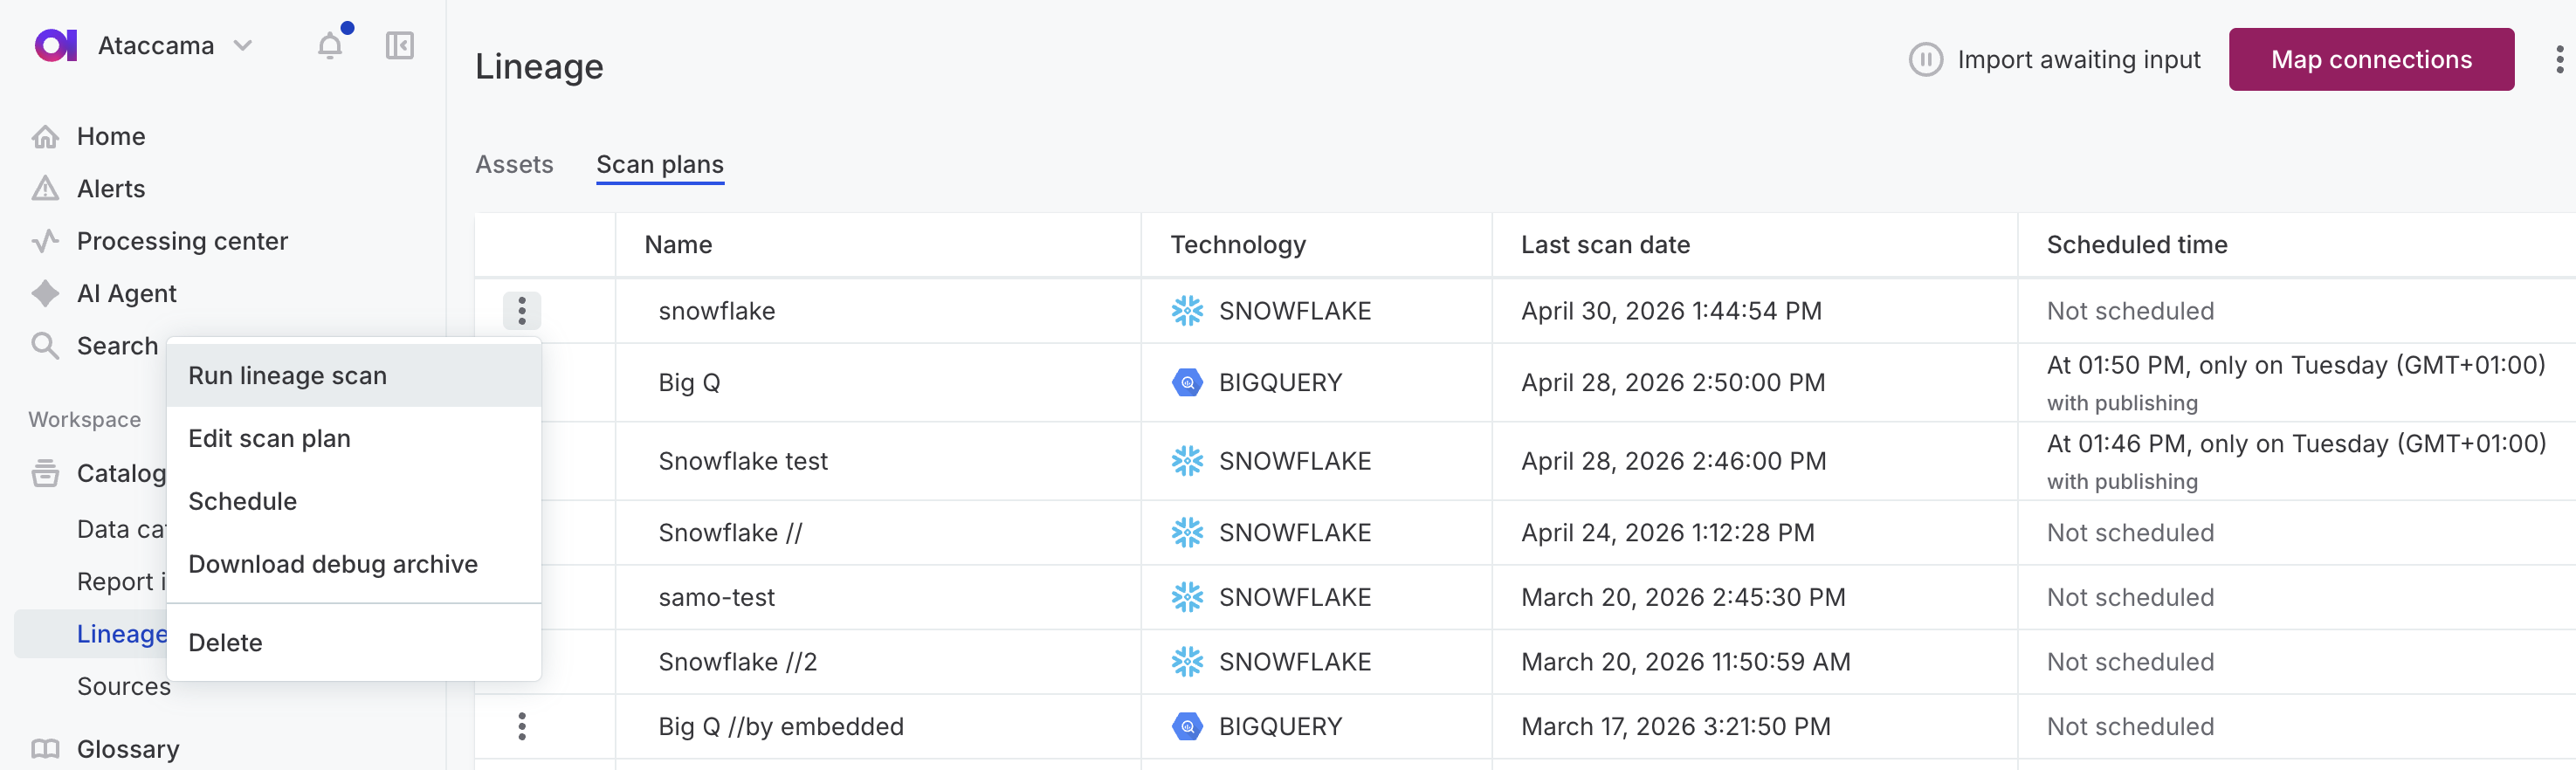Click the Ataccama logo icon
2576x770 pixels.
56,45
